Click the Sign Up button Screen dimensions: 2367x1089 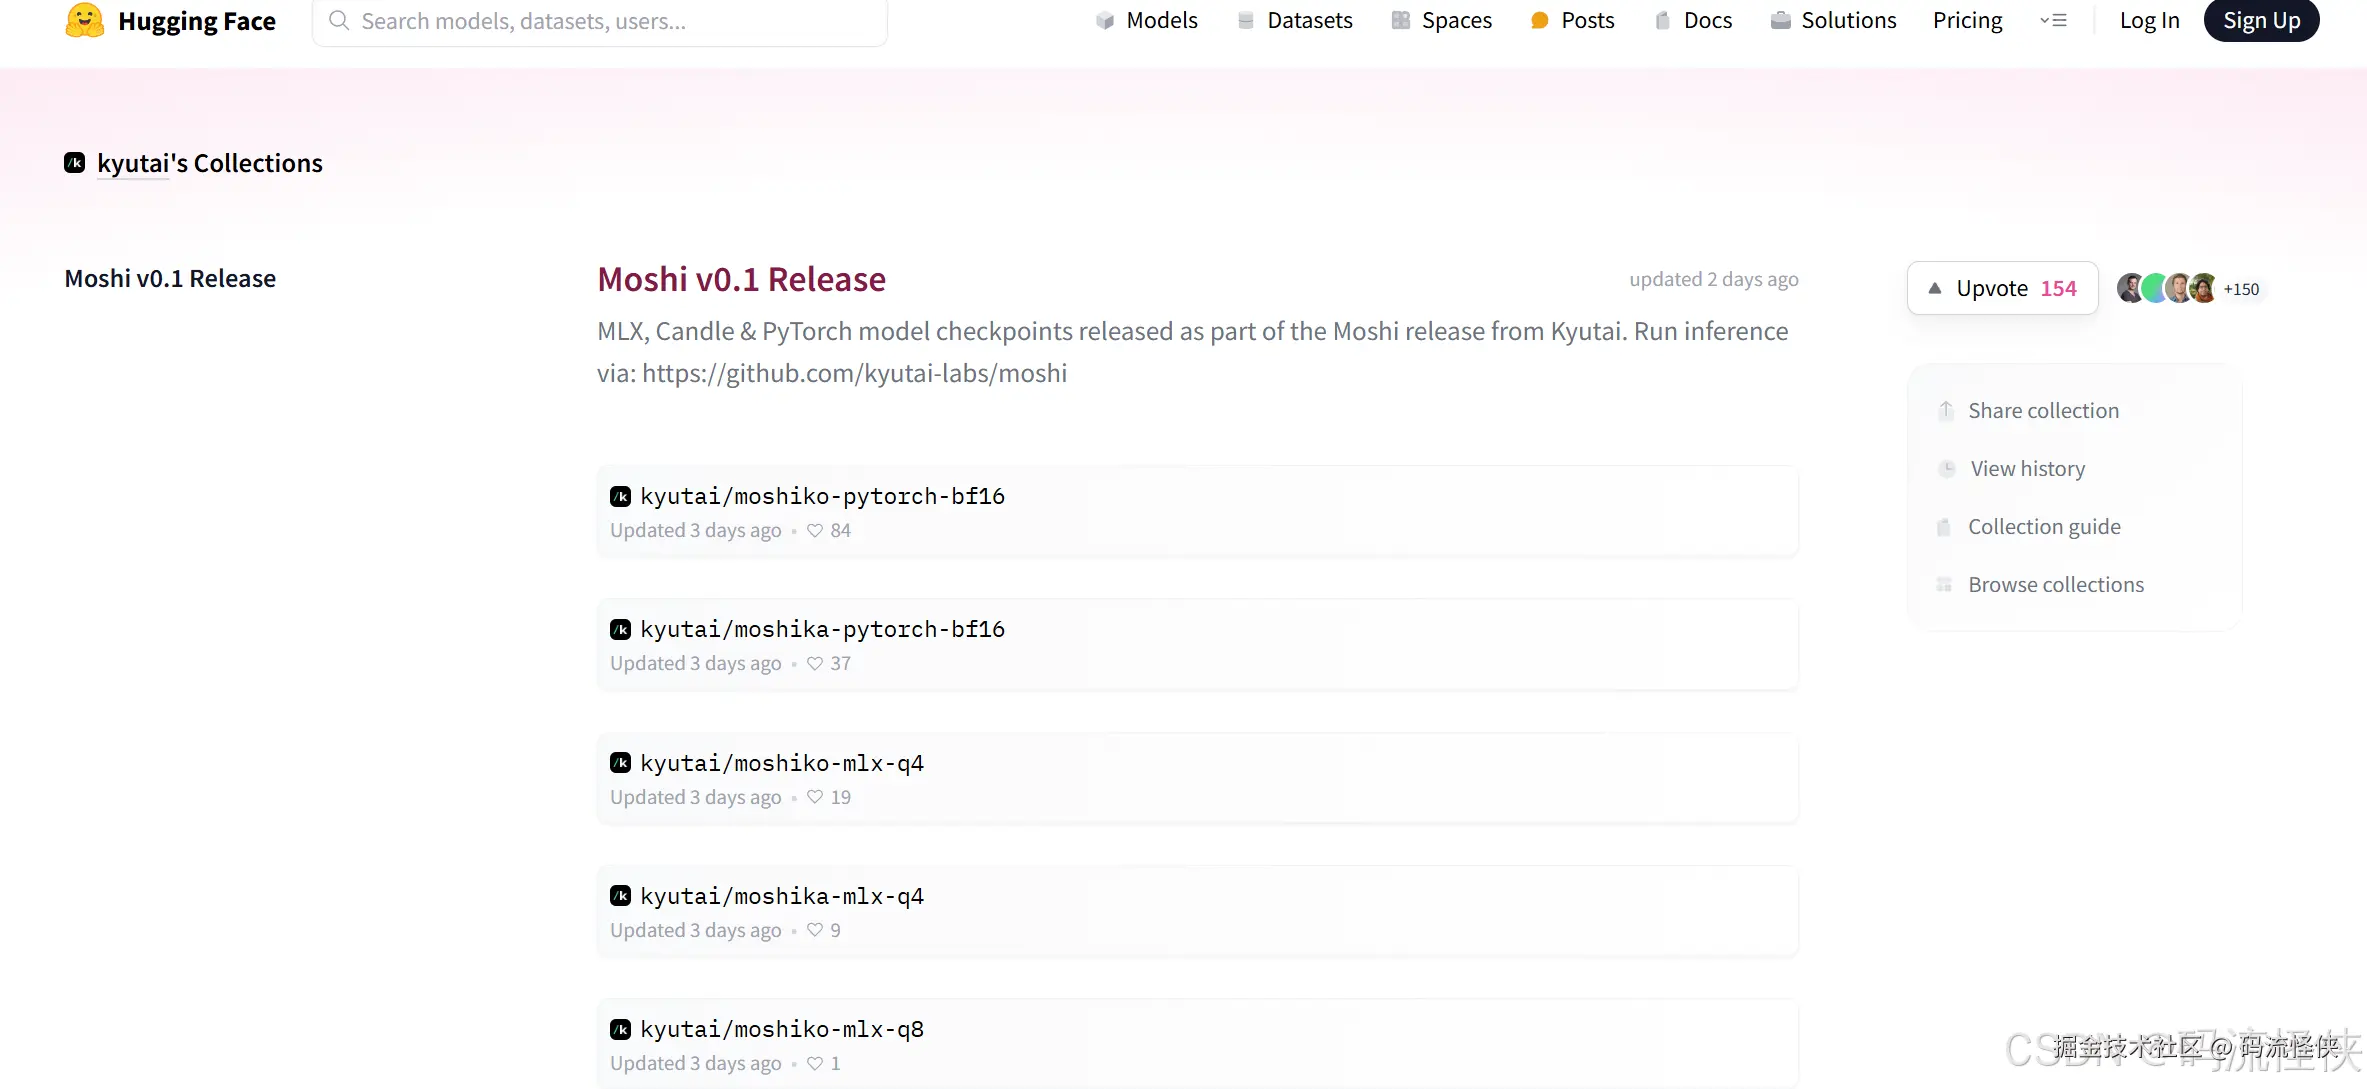point(2261,21)
